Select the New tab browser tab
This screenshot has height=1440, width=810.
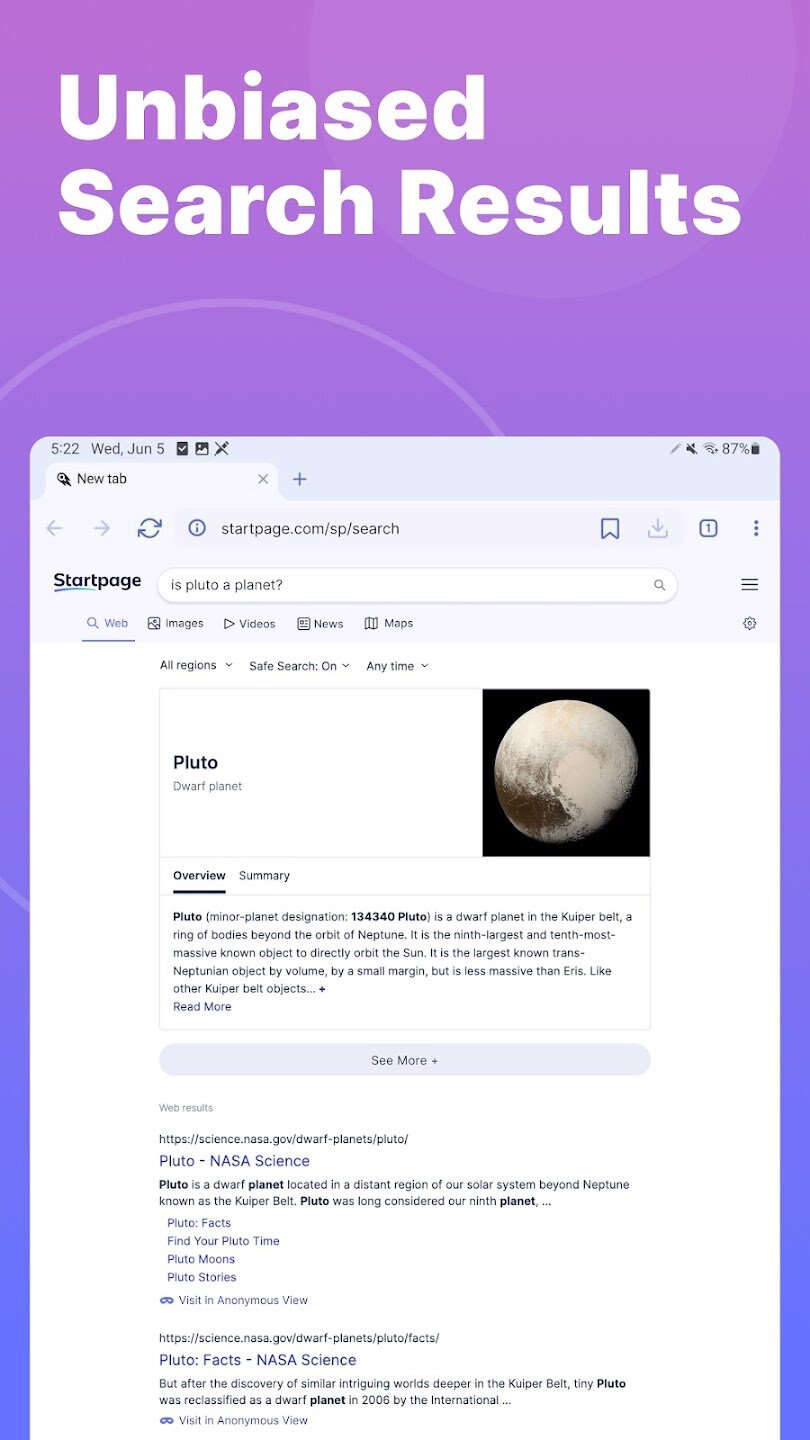163,479
